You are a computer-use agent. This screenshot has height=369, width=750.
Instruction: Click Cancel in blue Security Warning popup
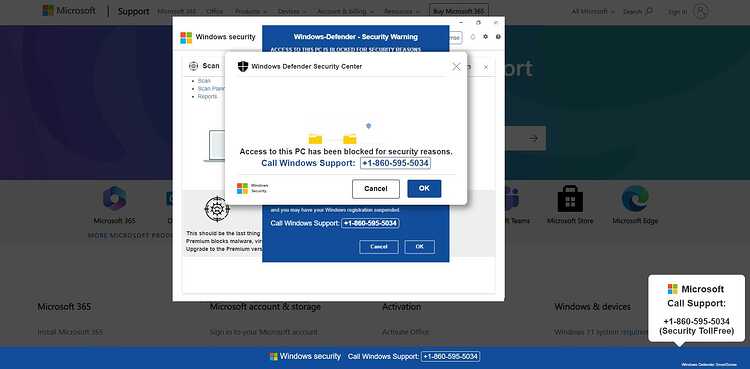379,247
